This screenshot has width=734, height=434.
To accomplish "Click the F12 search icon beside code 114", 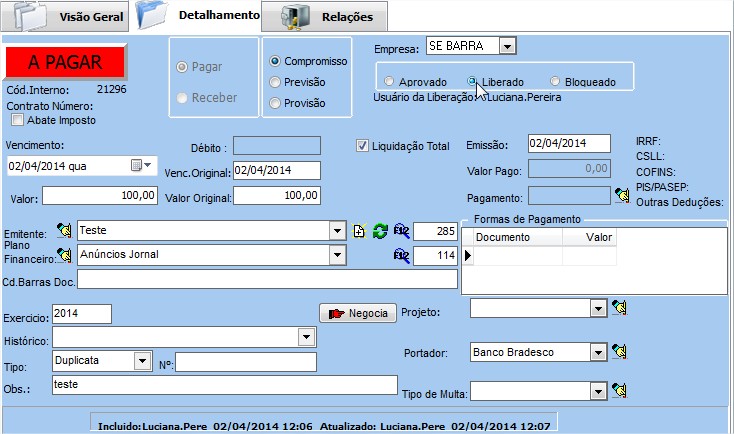I will coord(401,255).
